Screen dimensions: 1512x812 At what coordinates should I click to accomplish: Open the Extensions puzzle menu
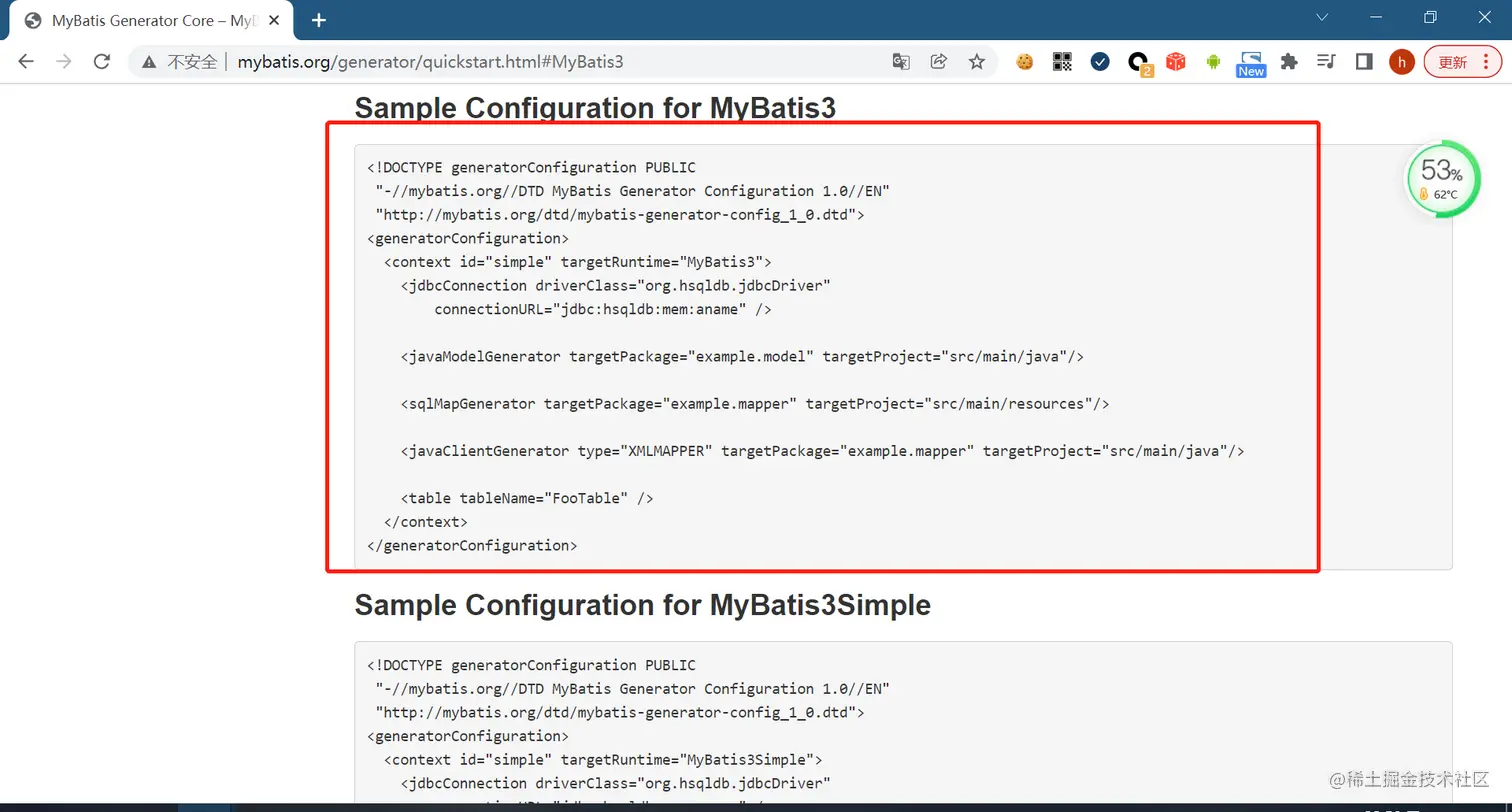point(1289,62)
